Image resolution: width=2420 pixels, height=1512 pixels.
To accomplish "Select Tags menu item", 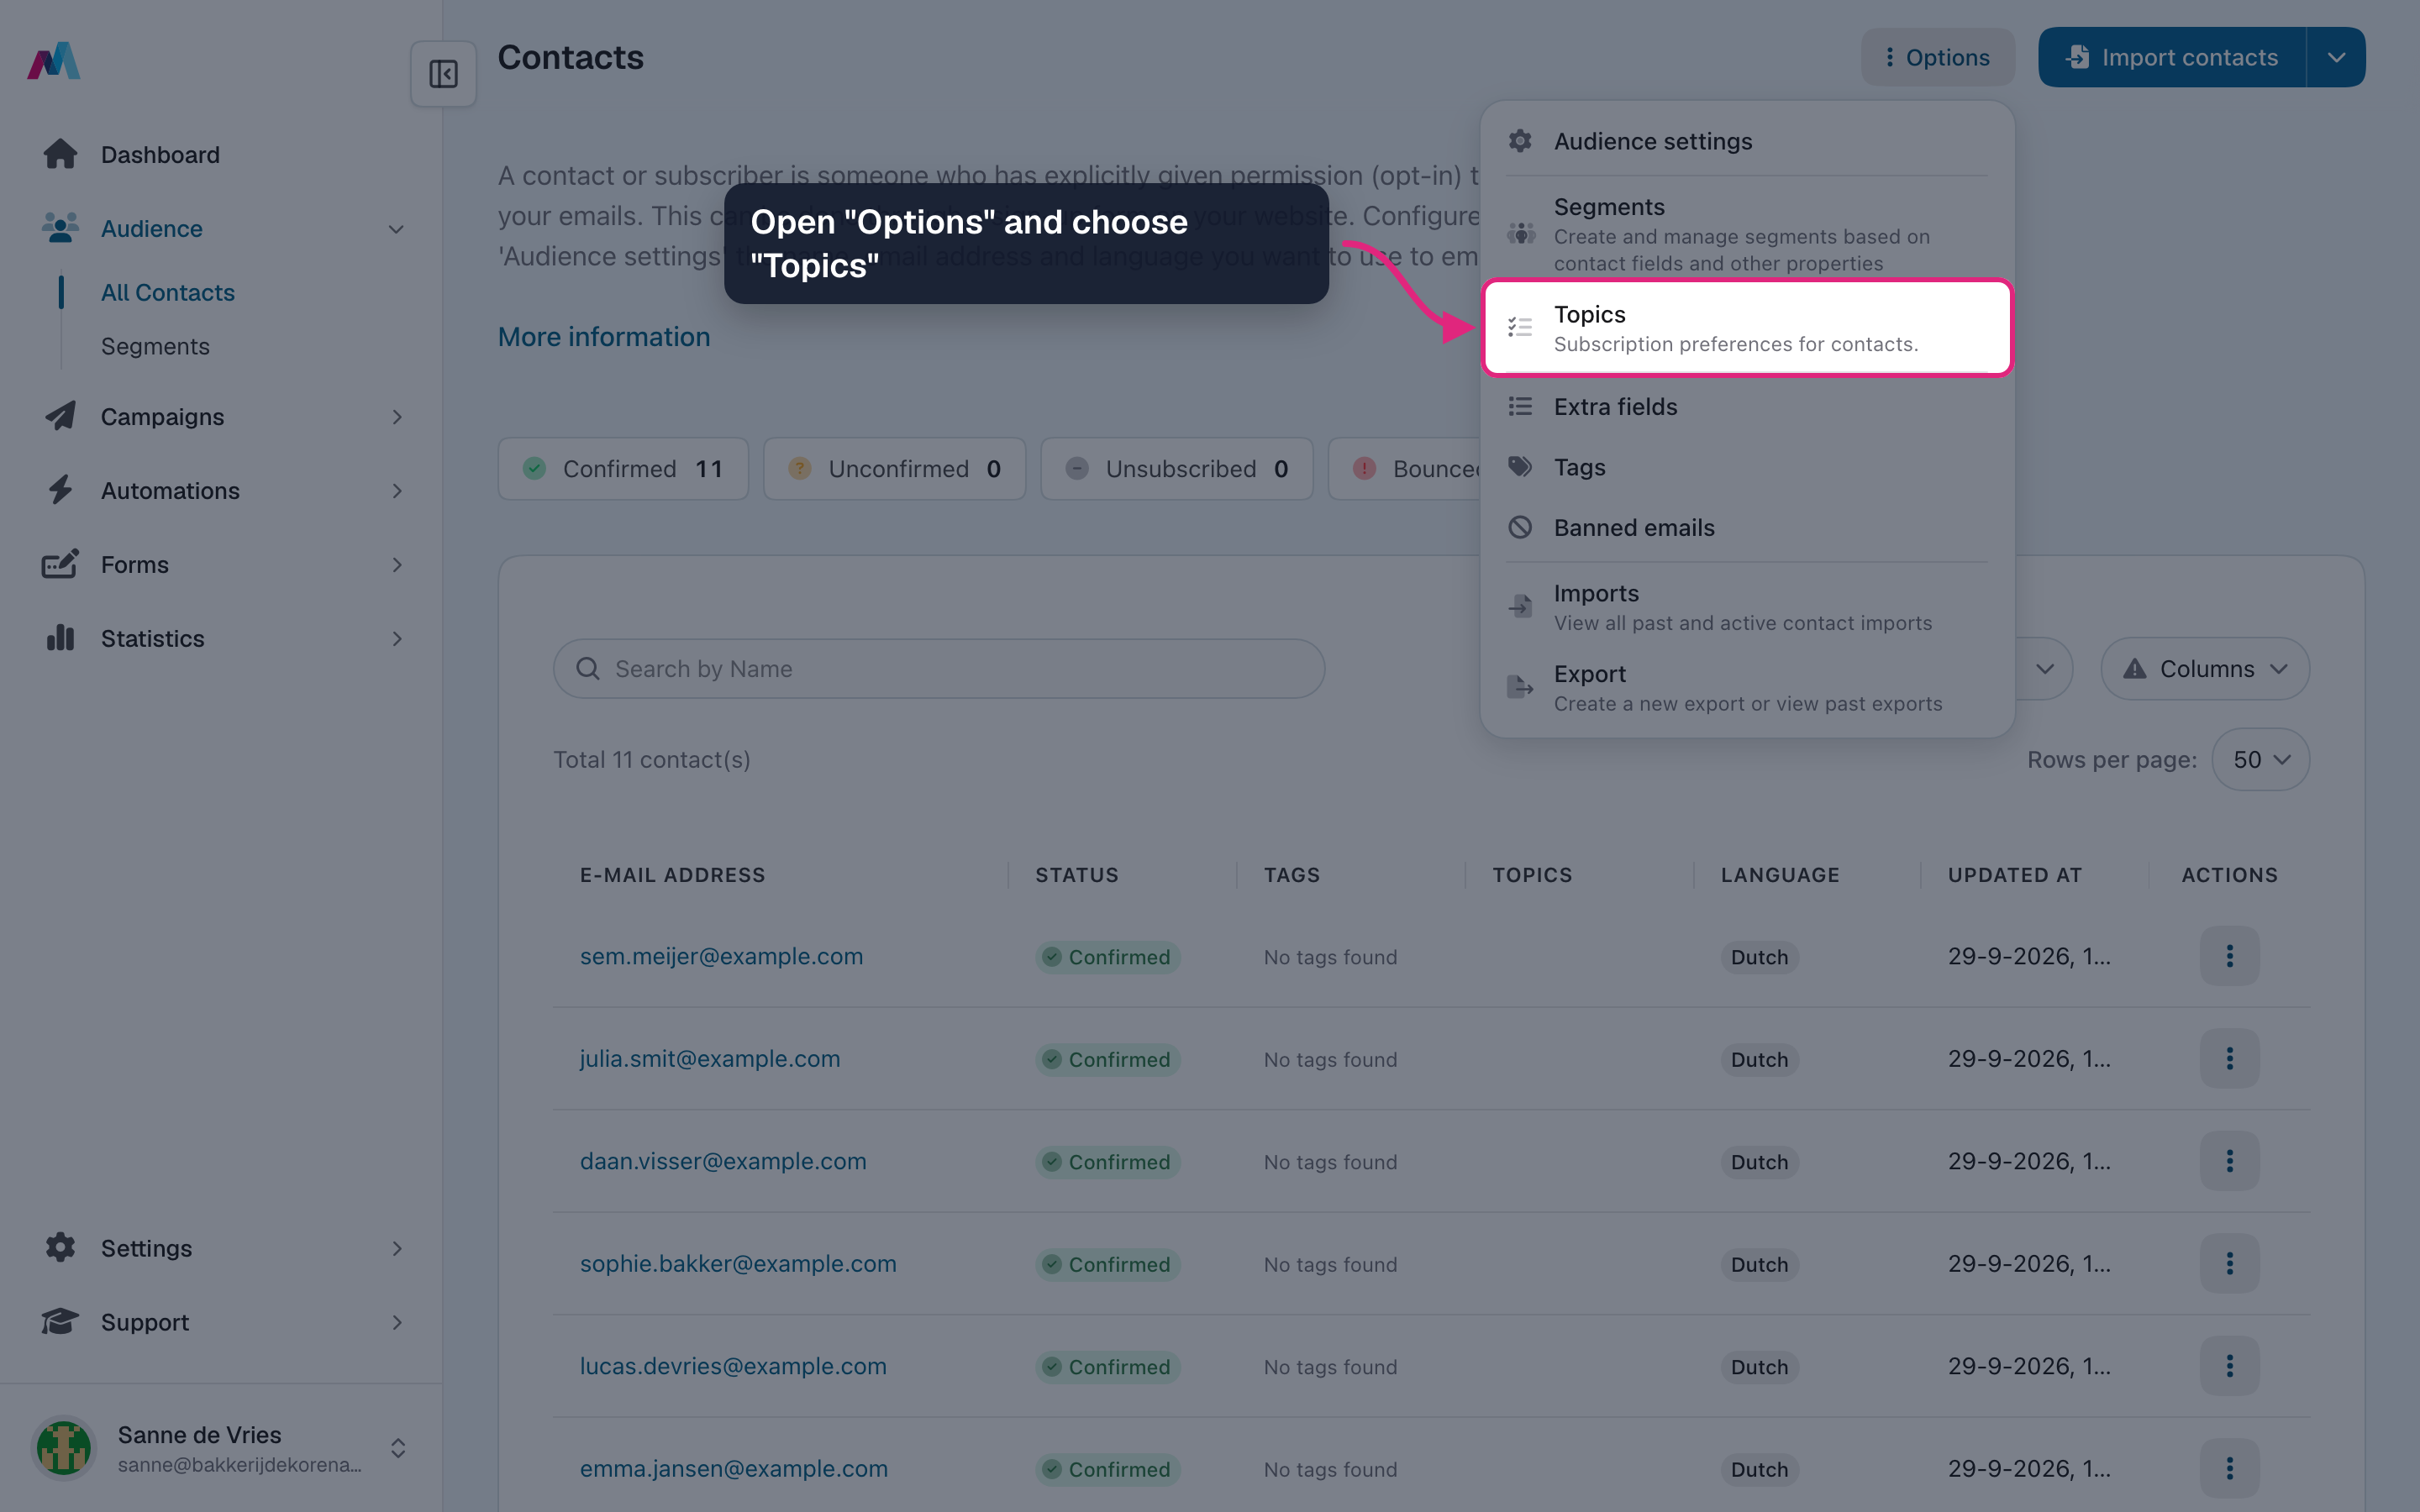I will coord(1746,467).
